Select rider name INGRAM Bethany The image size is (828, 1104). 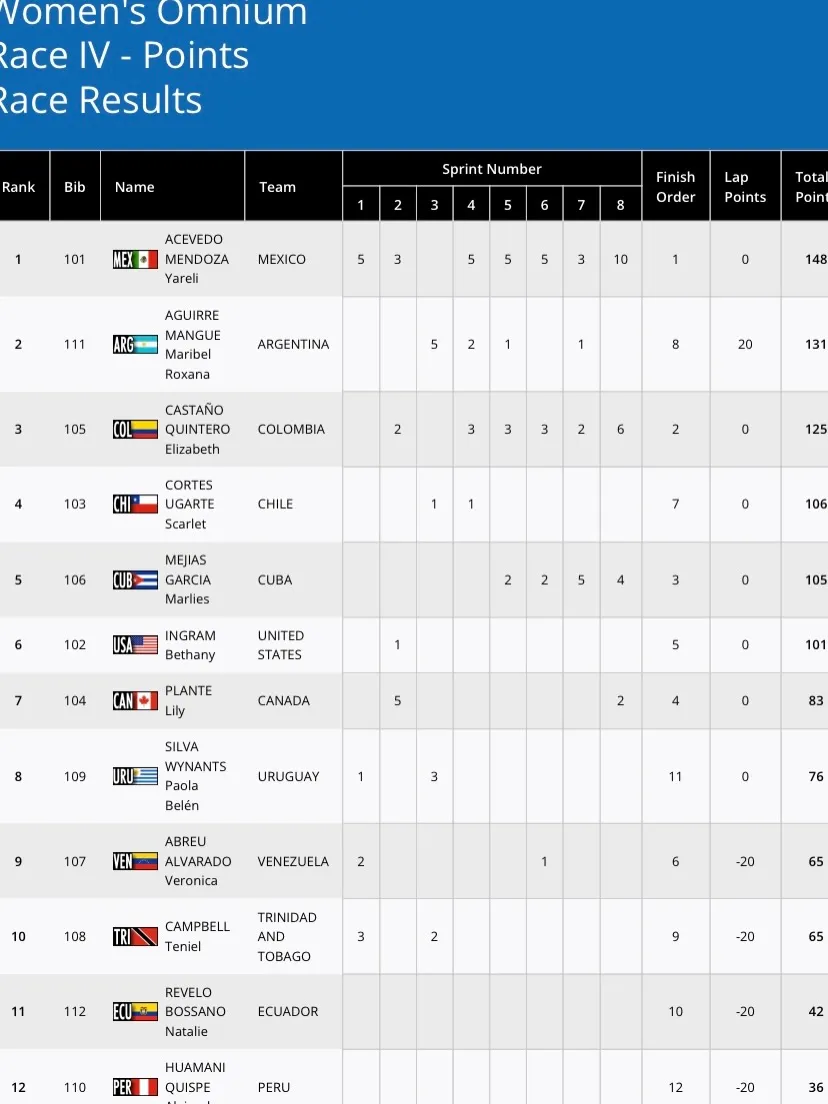[190, 645]
